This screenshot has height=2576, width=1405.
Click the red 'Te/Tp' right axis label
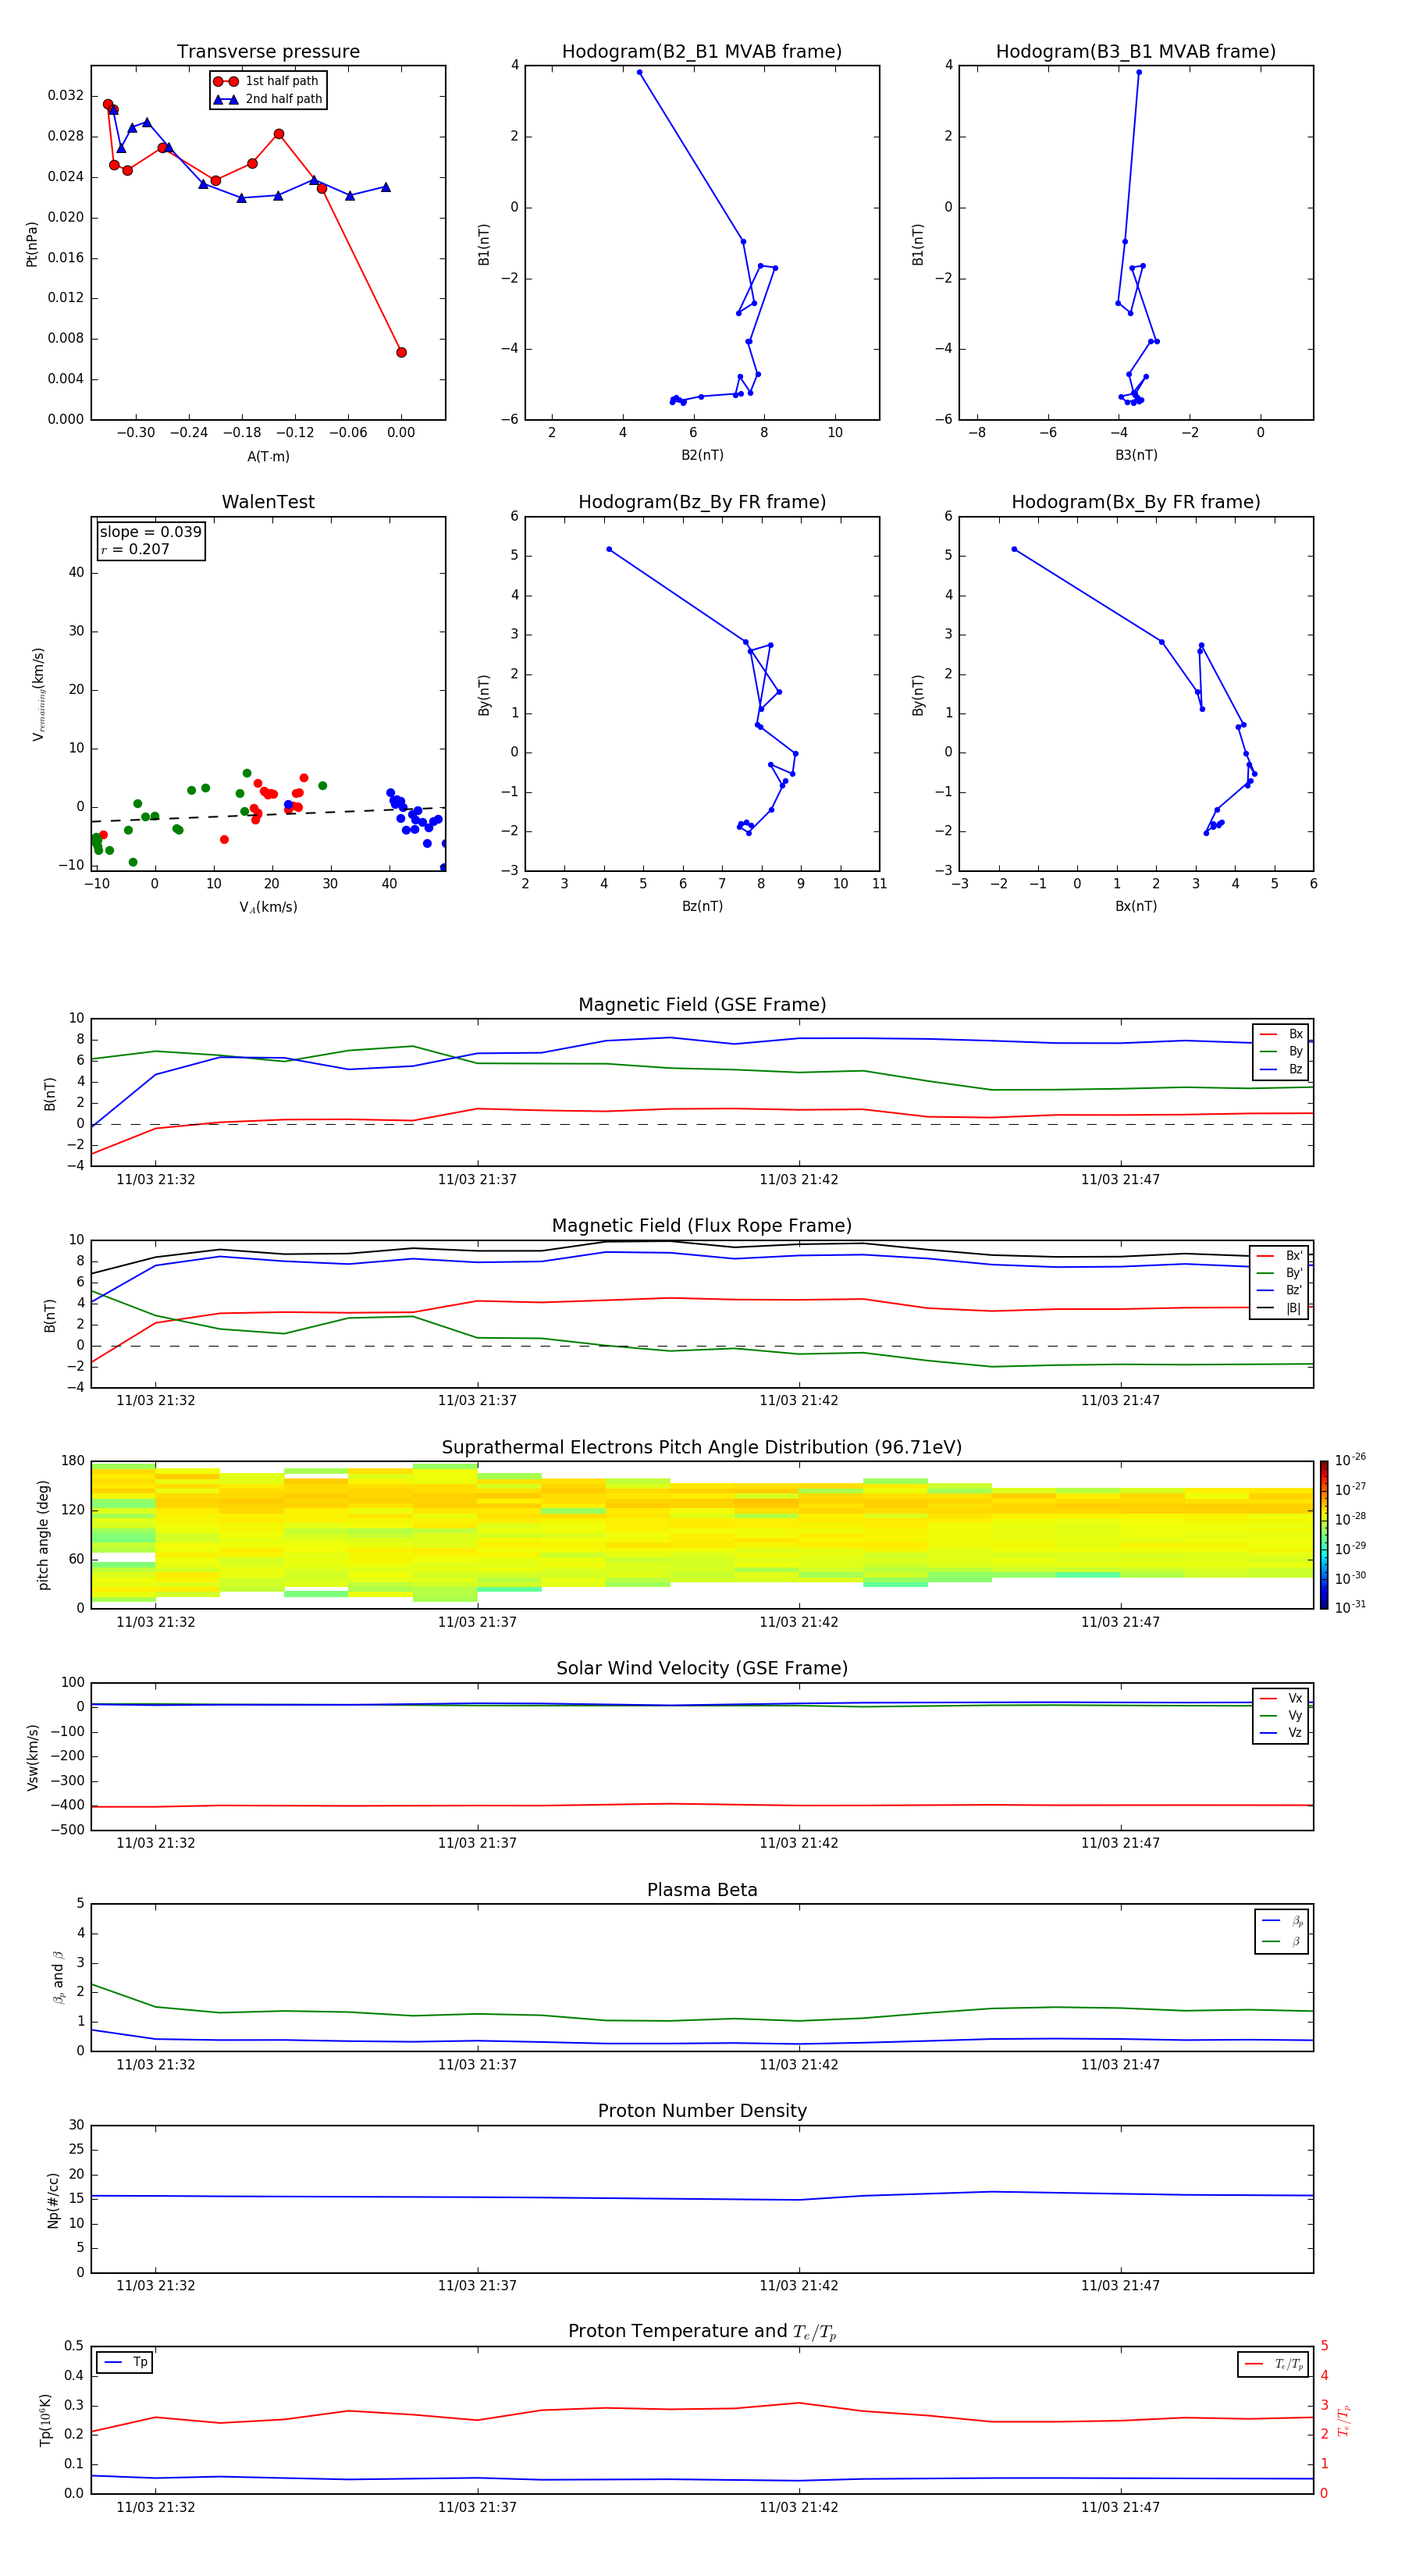pyautogui.click(x=1343, y=2420)
